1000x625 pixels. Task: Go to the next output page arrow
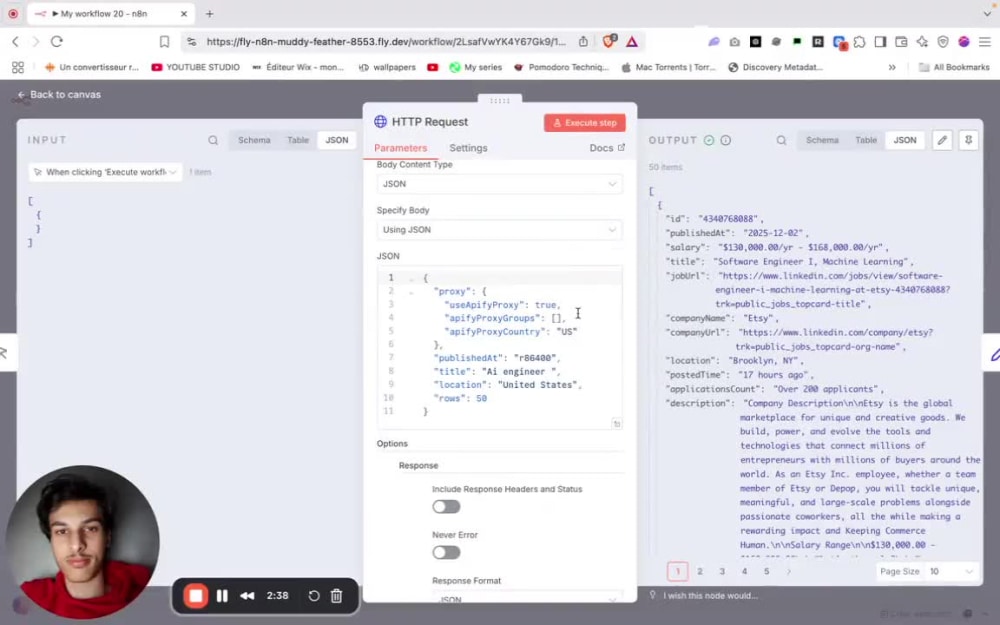click(x=789, y=571)
